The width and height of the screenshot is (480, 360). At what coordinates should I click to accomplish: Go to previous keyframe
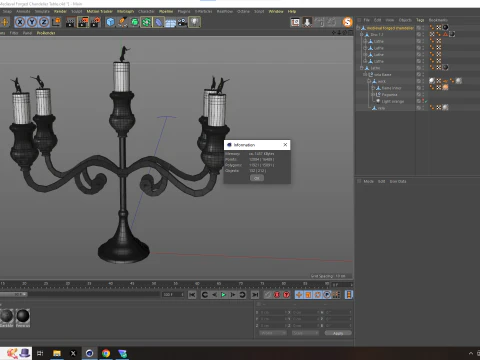click(205, 295)
